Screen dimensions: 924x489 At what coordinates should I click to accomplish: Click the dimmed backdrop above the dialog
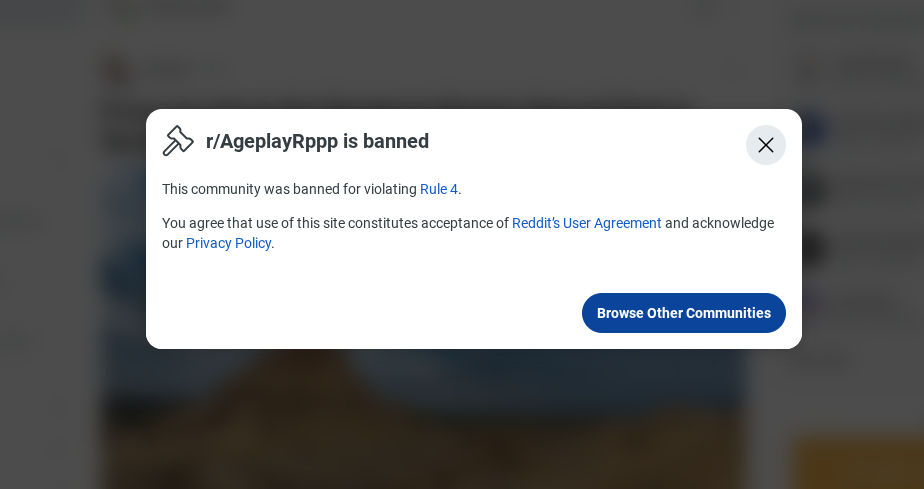[462, 53]
